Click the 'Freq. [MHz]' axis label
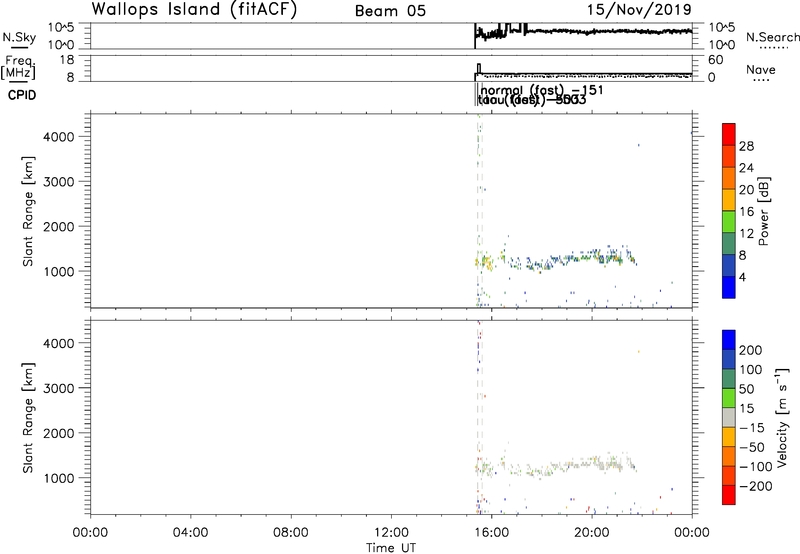The image size is (800, 554). pyautogui.click(x=18, y=67)
